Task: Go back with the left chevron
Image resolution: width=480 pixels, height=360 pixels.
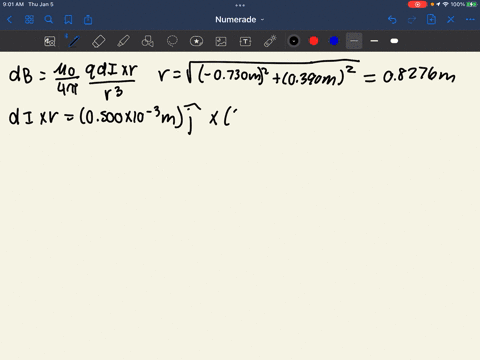Action: point(9,20)
